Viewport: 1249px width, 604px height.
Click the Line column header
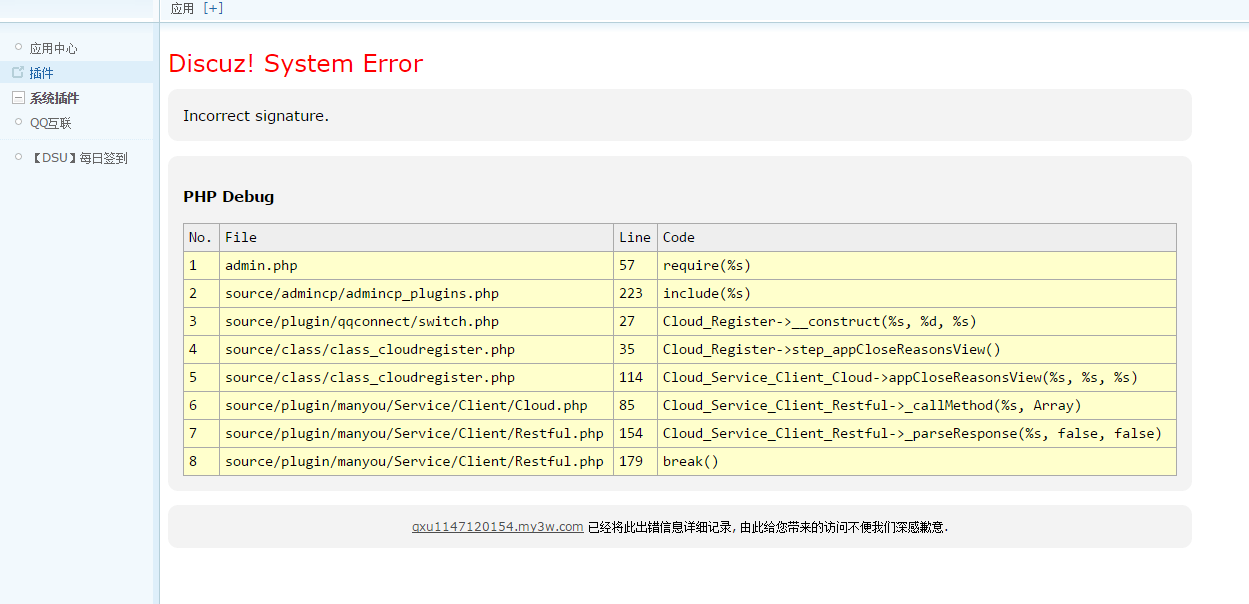coord(635,237)
